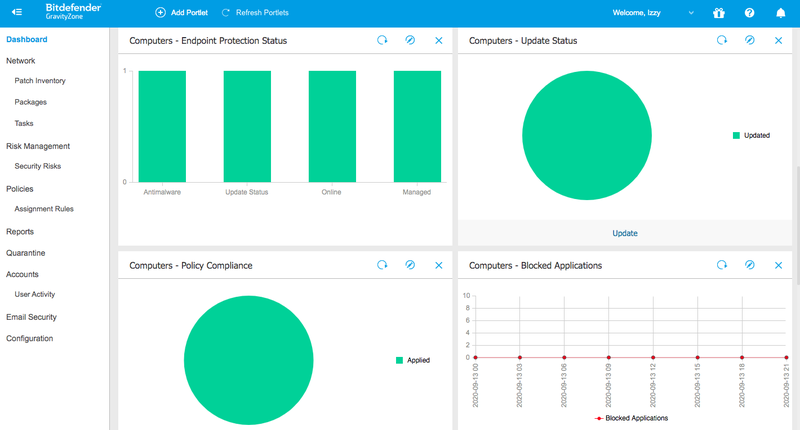Go to User Activity
Viewport: 800px width, 430px height.
click(x=35, y=294)
